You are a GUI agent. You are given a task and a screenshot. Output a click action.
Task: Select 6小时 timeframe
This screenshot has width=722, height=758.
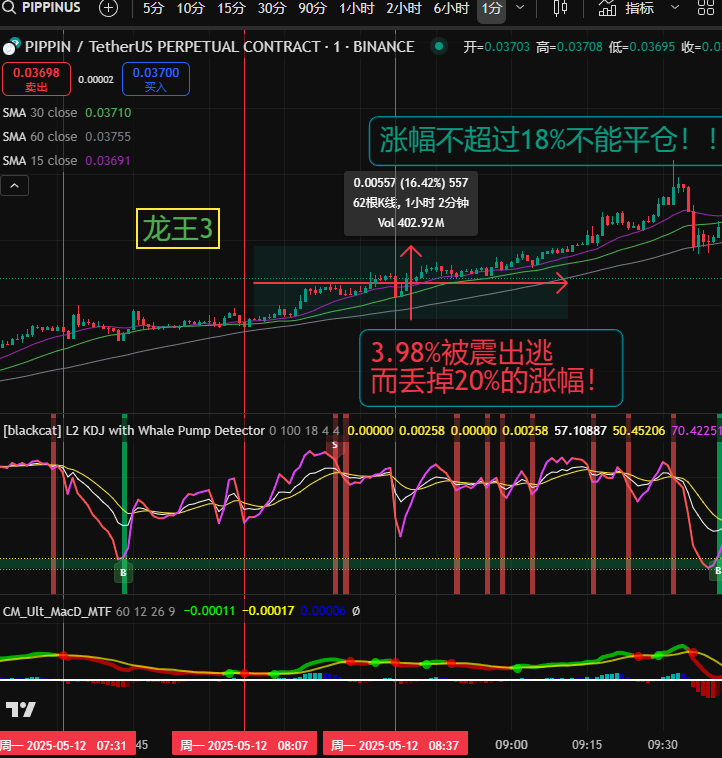pyautogui.click(x=450, y=8)
